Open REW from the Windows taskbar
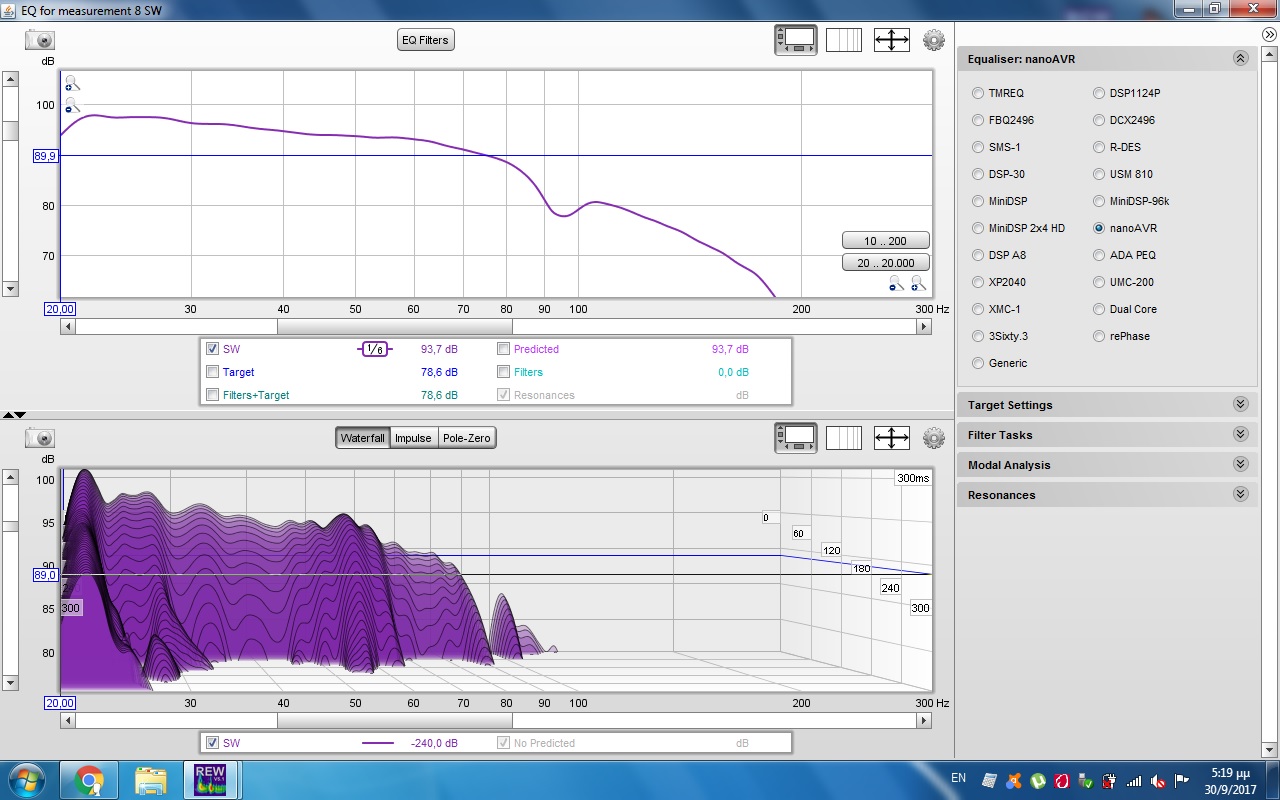 pyautogui.click(x=210, y=779)
